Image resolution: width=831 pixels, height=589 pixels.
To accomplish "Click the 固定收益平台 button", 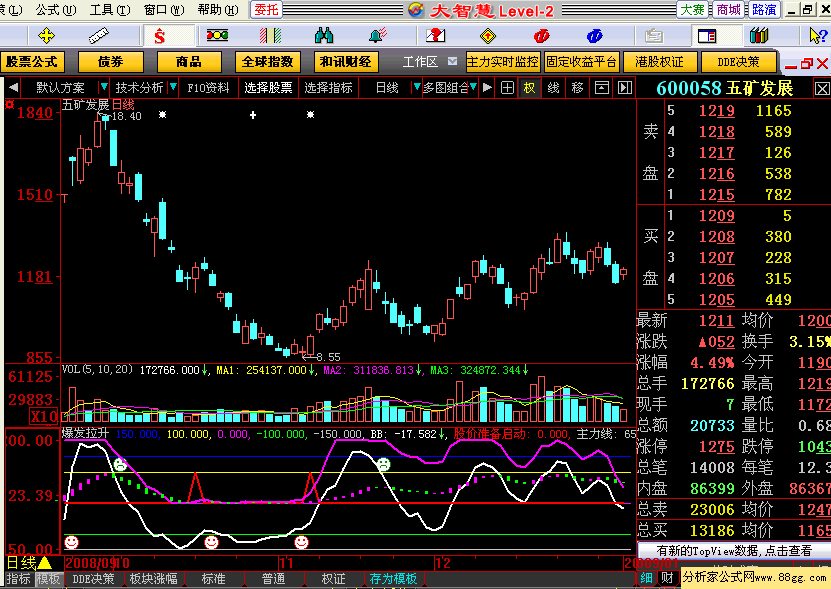I will pos(581,62).
